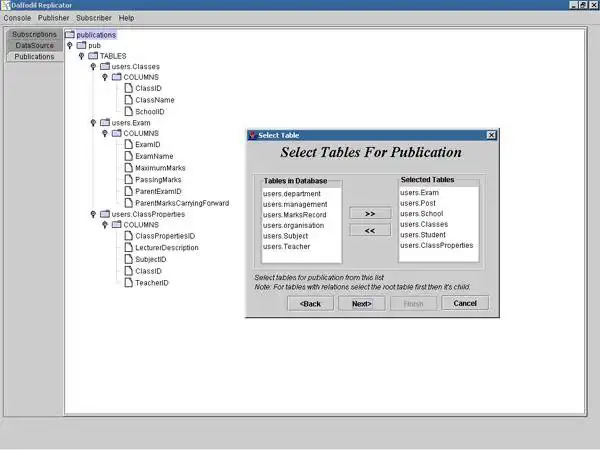Viewport: 600px width, 450px height.
Task: Click the COLUMNS folder icon under users.ClassProperties
Action: pos(117,225)
